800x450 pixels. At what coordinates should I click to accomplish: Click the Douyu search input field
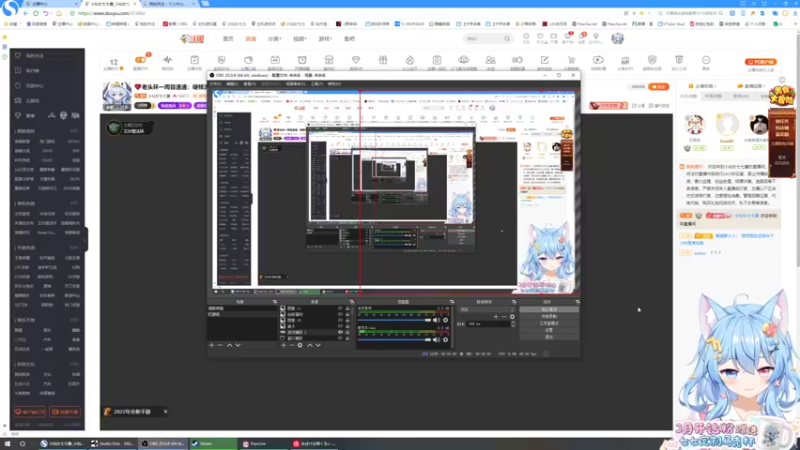coord(483,39)
